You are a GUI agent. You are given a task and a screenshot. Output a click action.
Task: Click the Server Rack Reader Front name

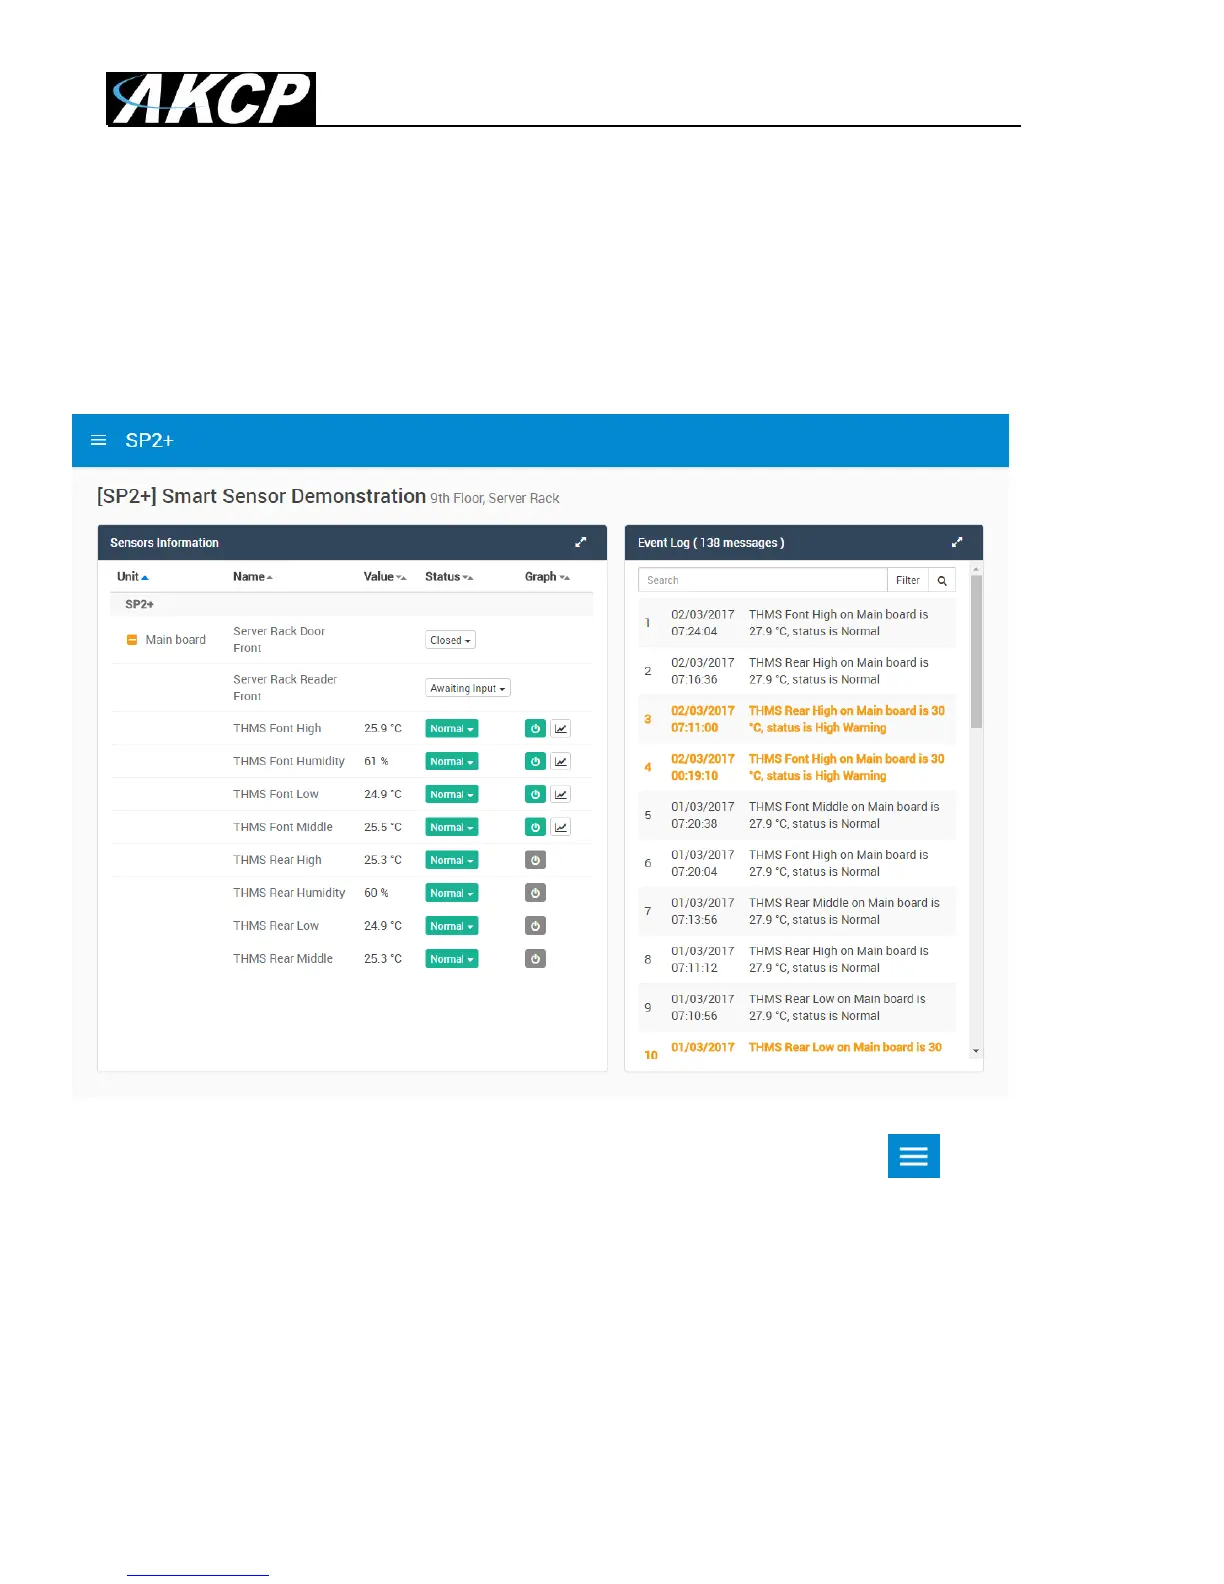pyautogui.click(x=285, y=688)
